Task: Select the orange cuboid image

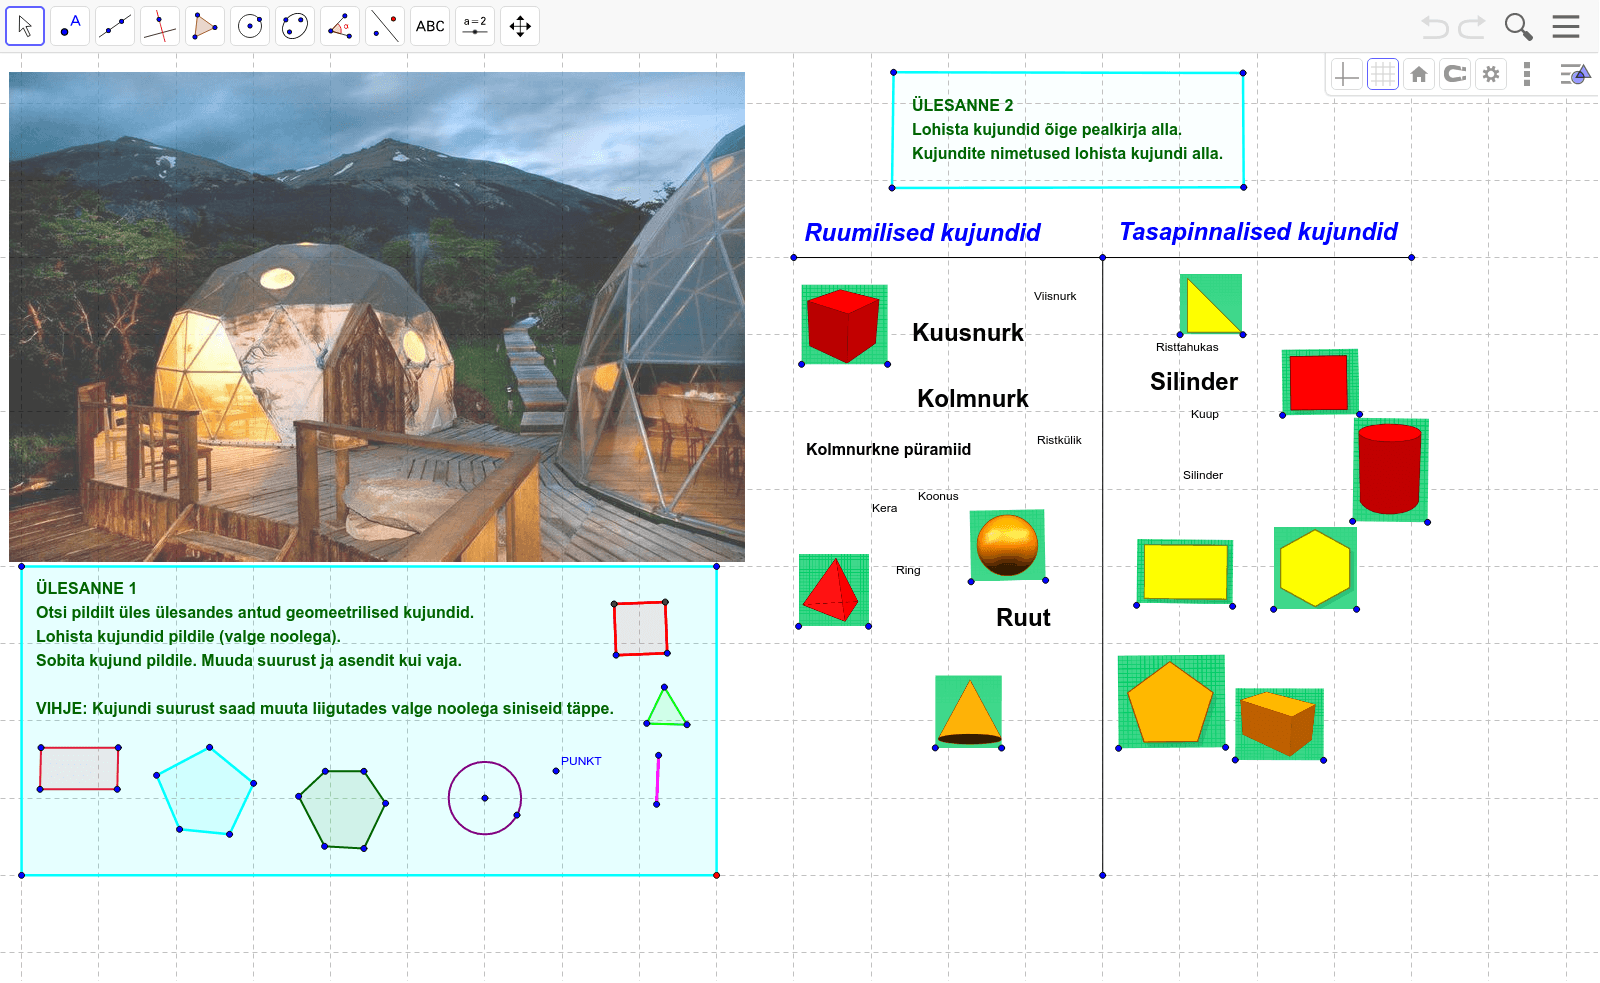Action: coord(1279,724)
